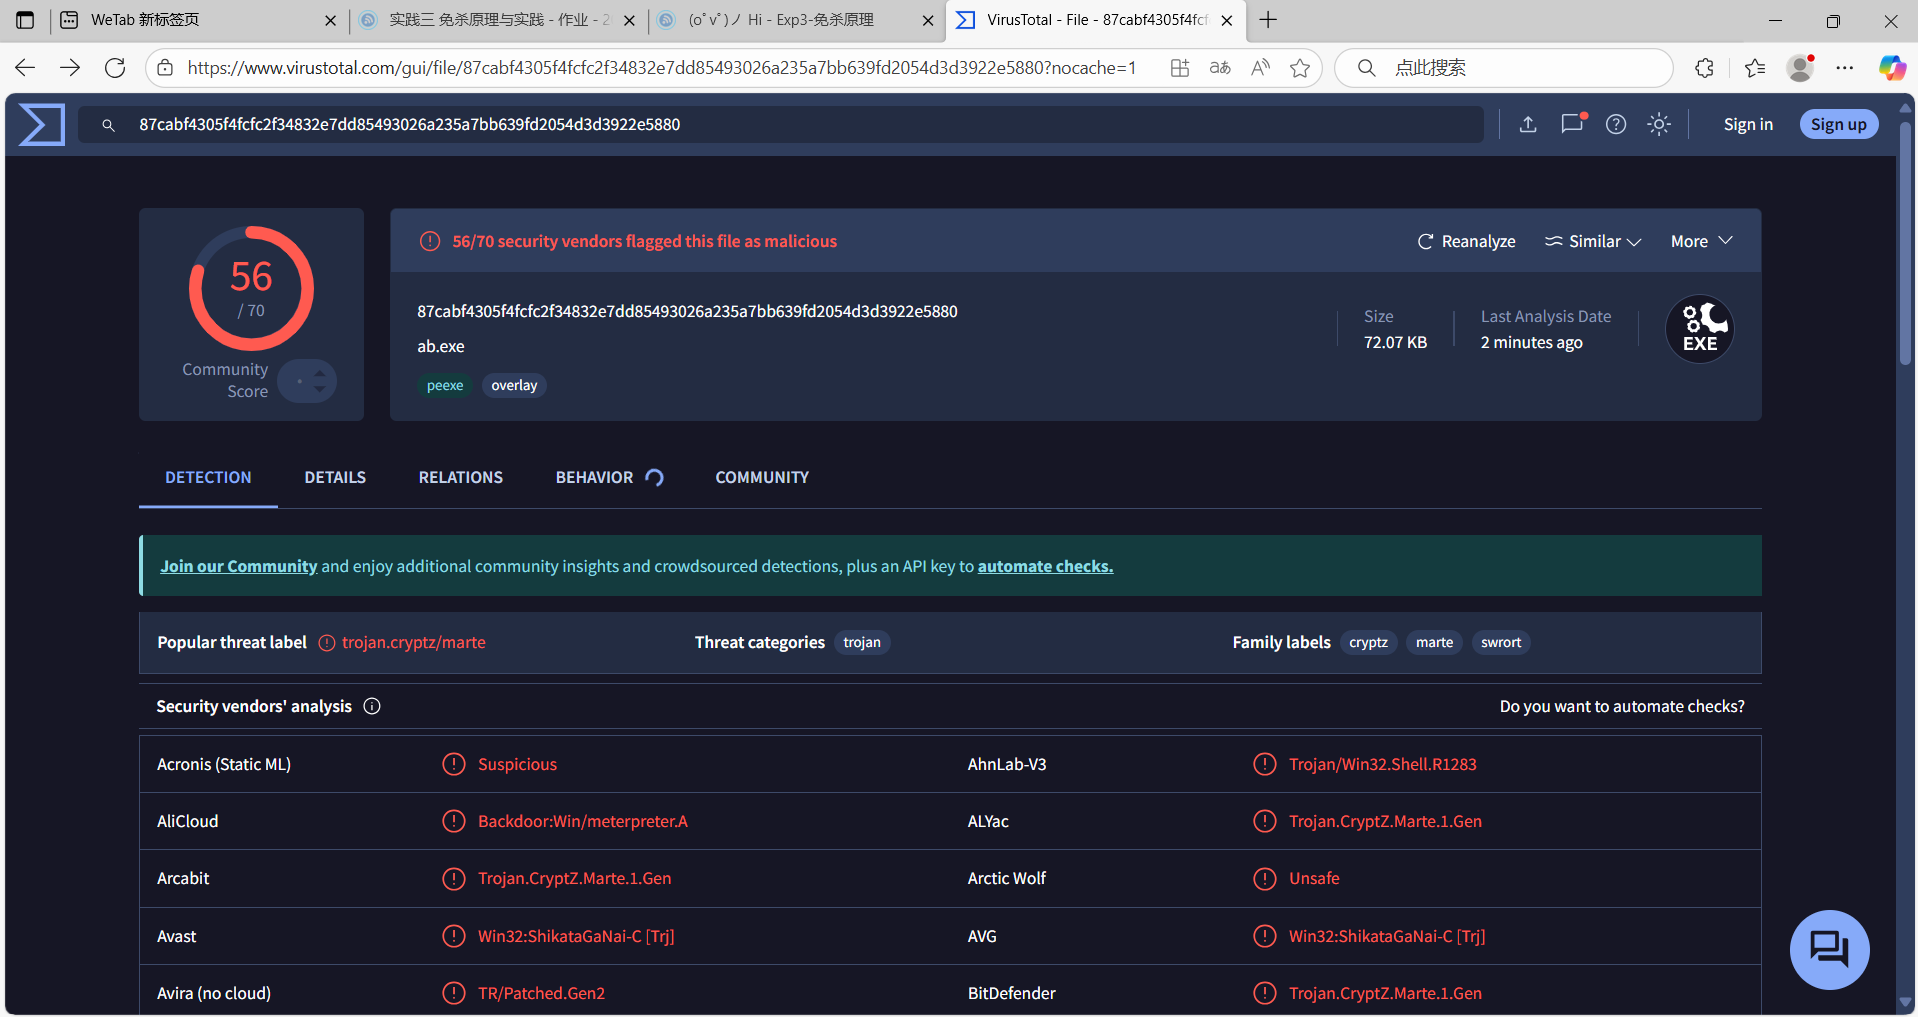The image size is (1918, 1017).
Task: Click the search magnifier icon in VirusTotal bar
Action: [x=109, y=125]
